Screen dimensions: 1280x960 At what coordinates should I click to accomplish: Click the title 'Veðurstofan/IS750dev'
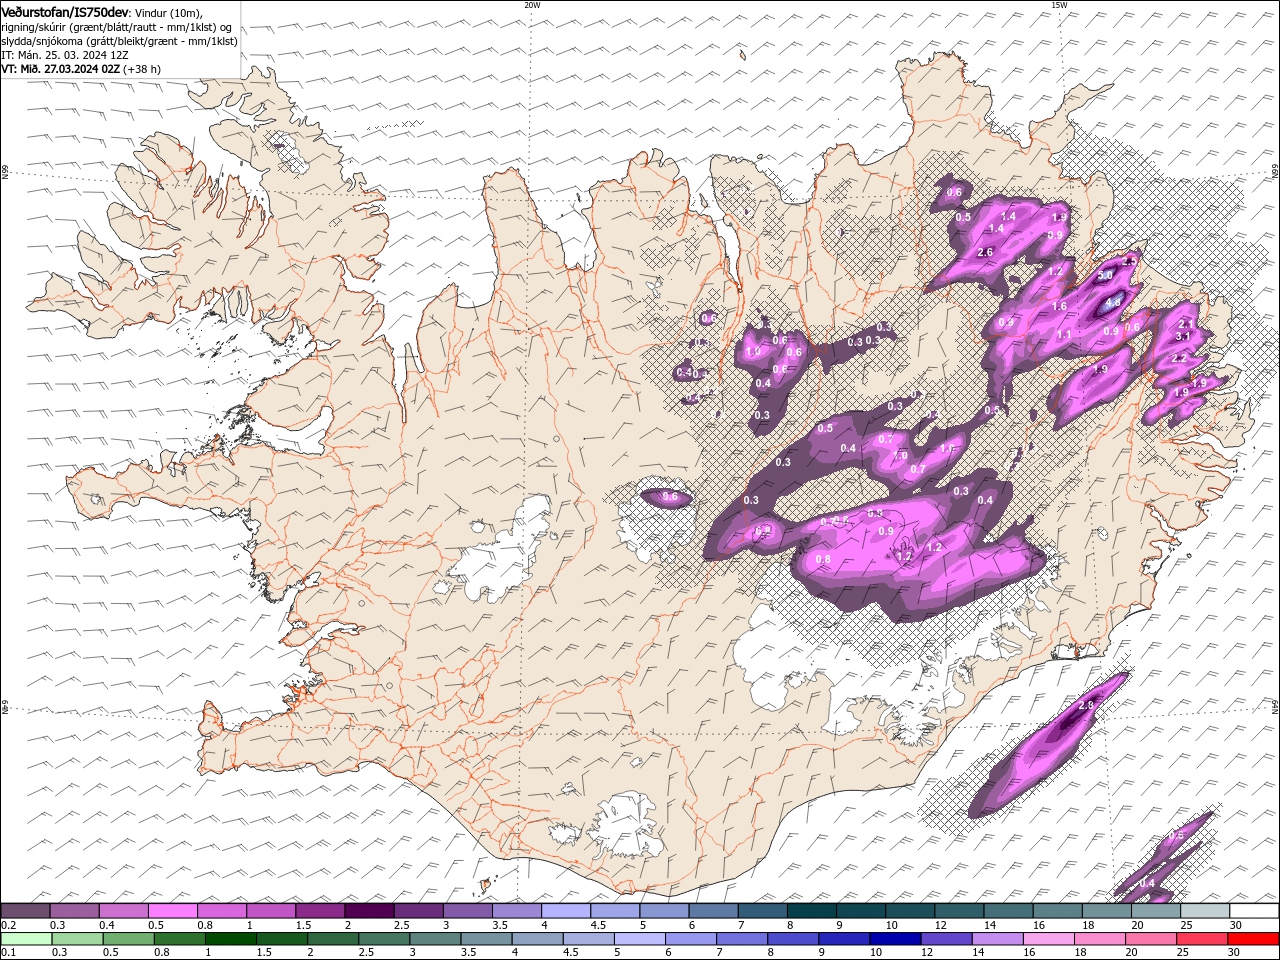tap(65, 12)
